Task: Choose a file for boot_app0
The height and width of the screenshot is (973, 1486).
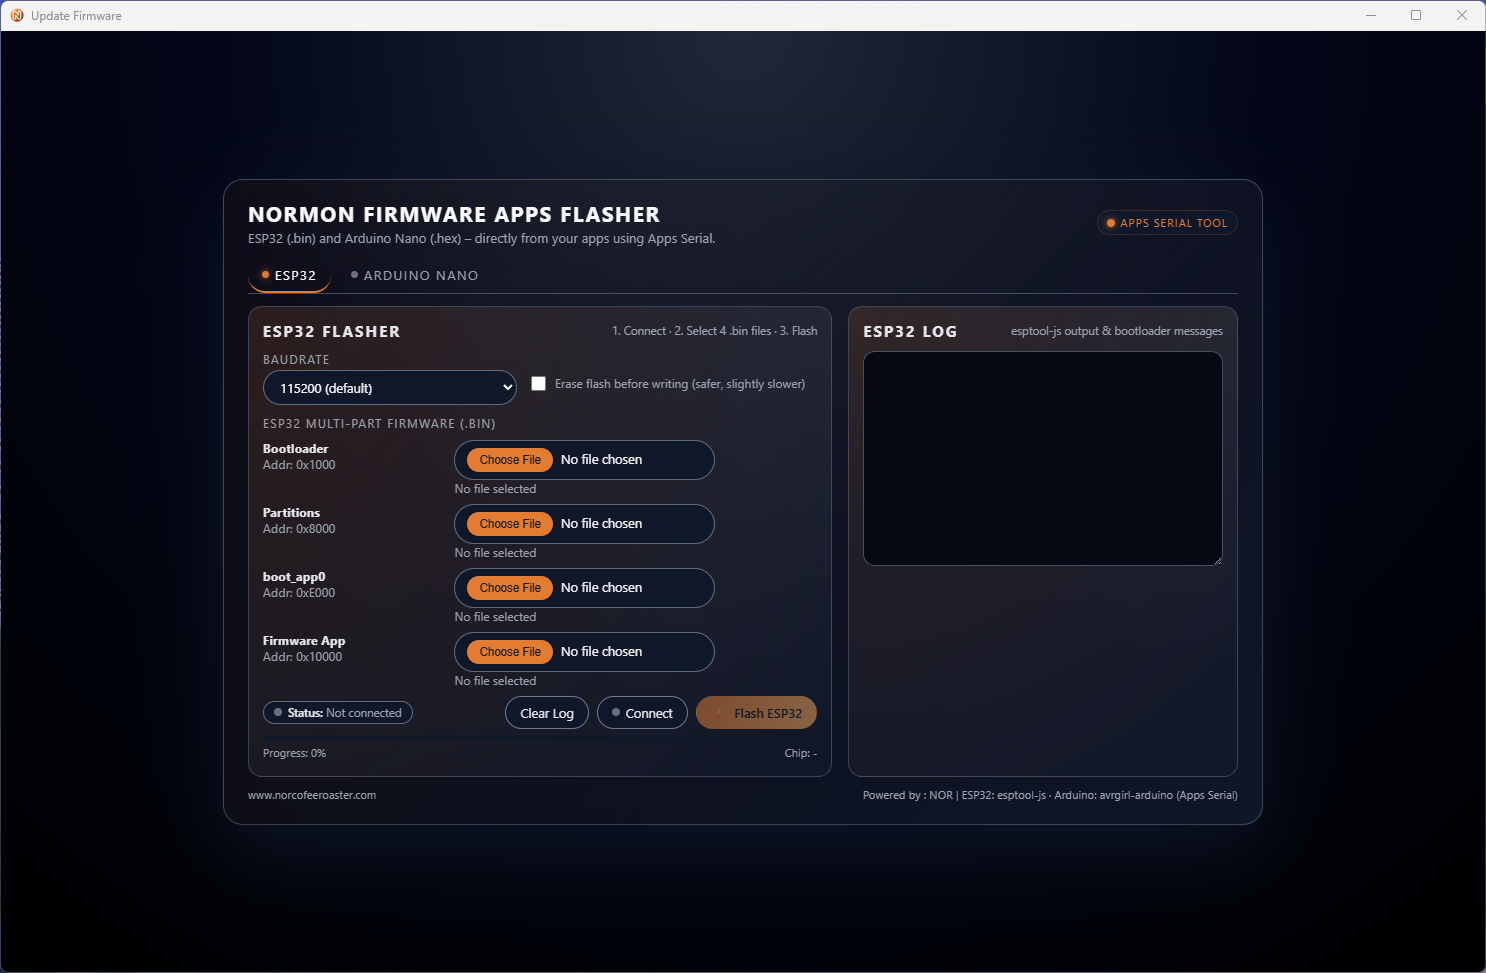Action: pos(510,588)
